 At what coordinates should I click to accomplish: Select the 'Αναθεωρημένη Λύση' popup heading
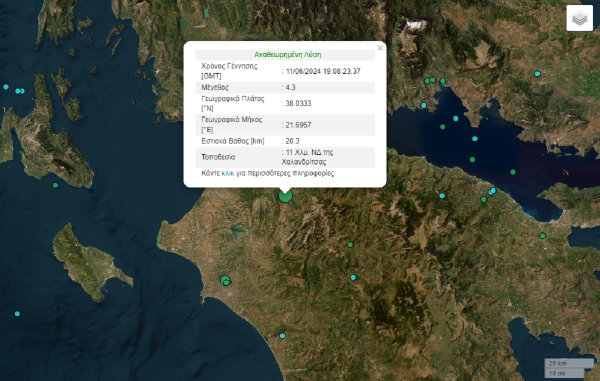pyautogui.click(x=288, y=55)
